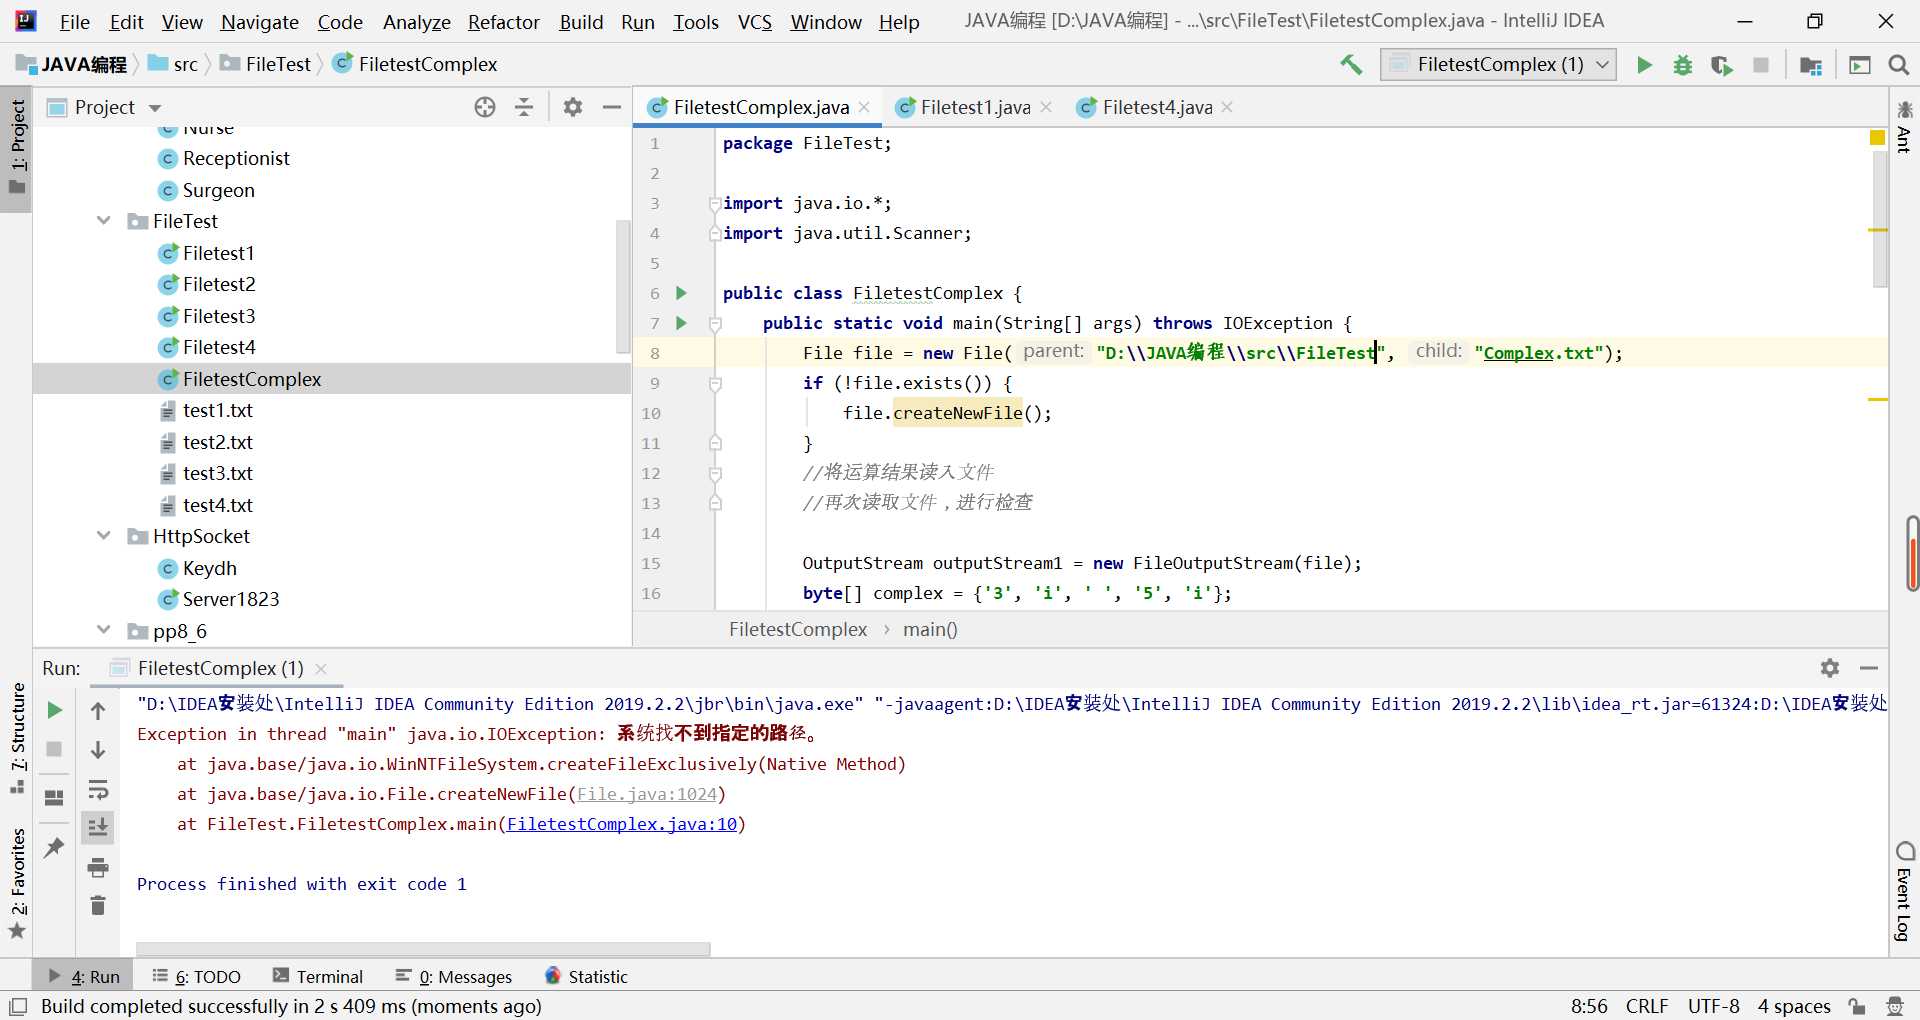Collapse all in Project panel

524,107
